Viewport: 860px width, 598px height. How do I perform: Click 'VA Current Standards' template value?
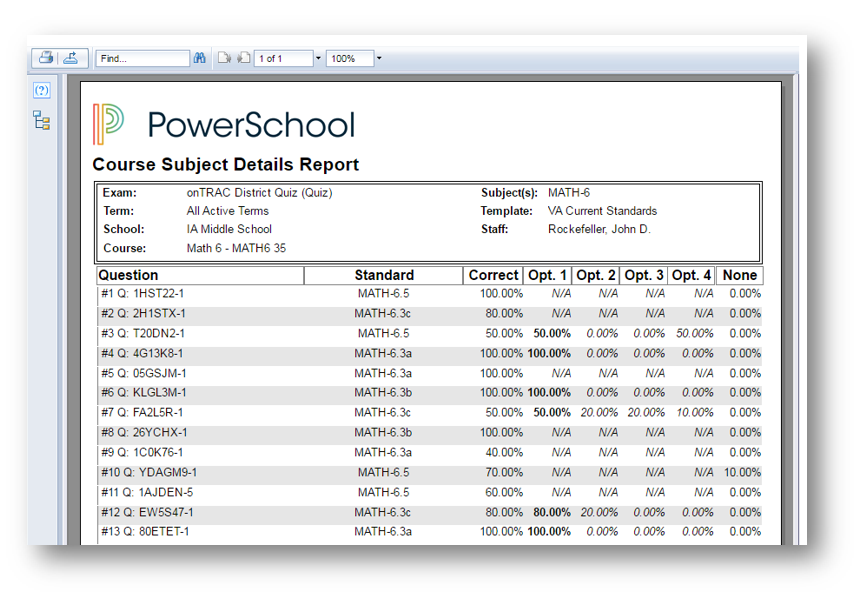pyautogui.click(x=602, y=211)
